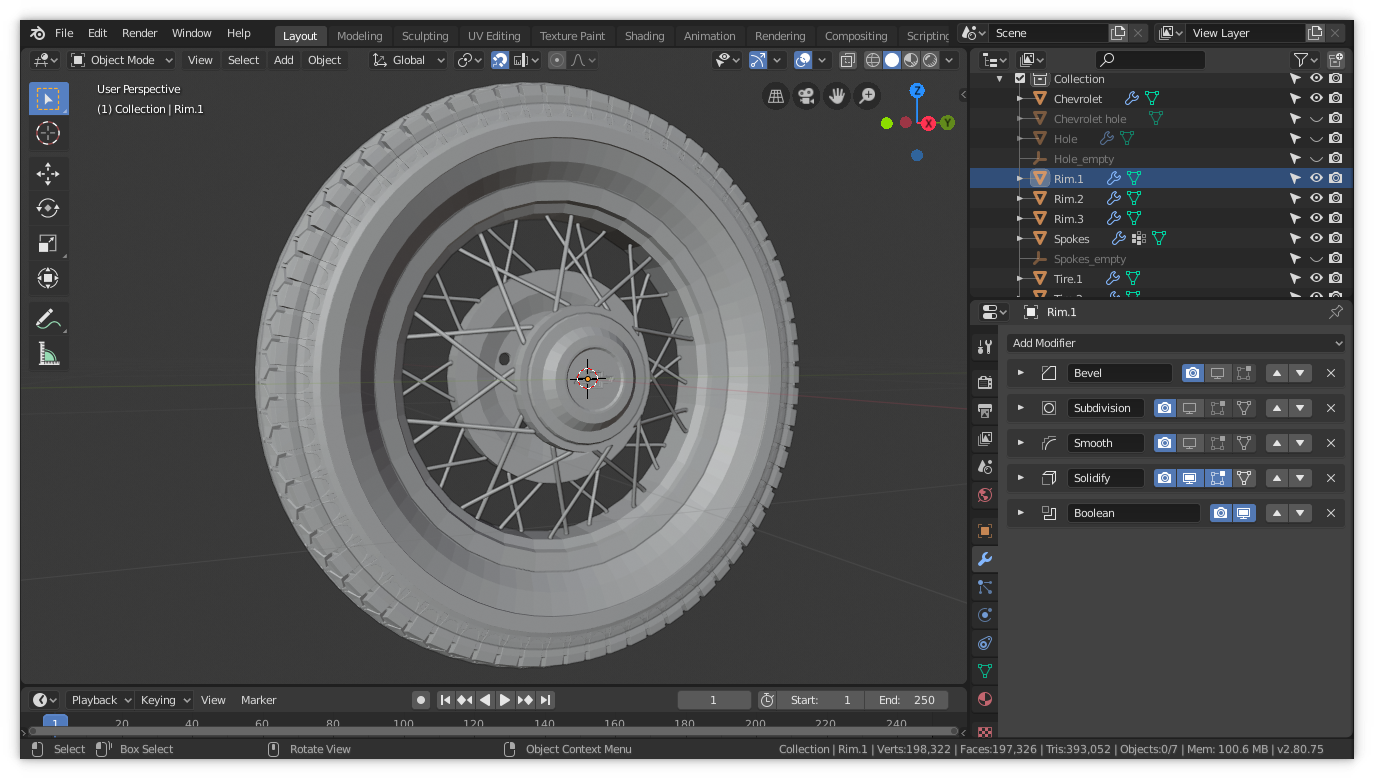Open the Tool properties tab

coord(984,346)
